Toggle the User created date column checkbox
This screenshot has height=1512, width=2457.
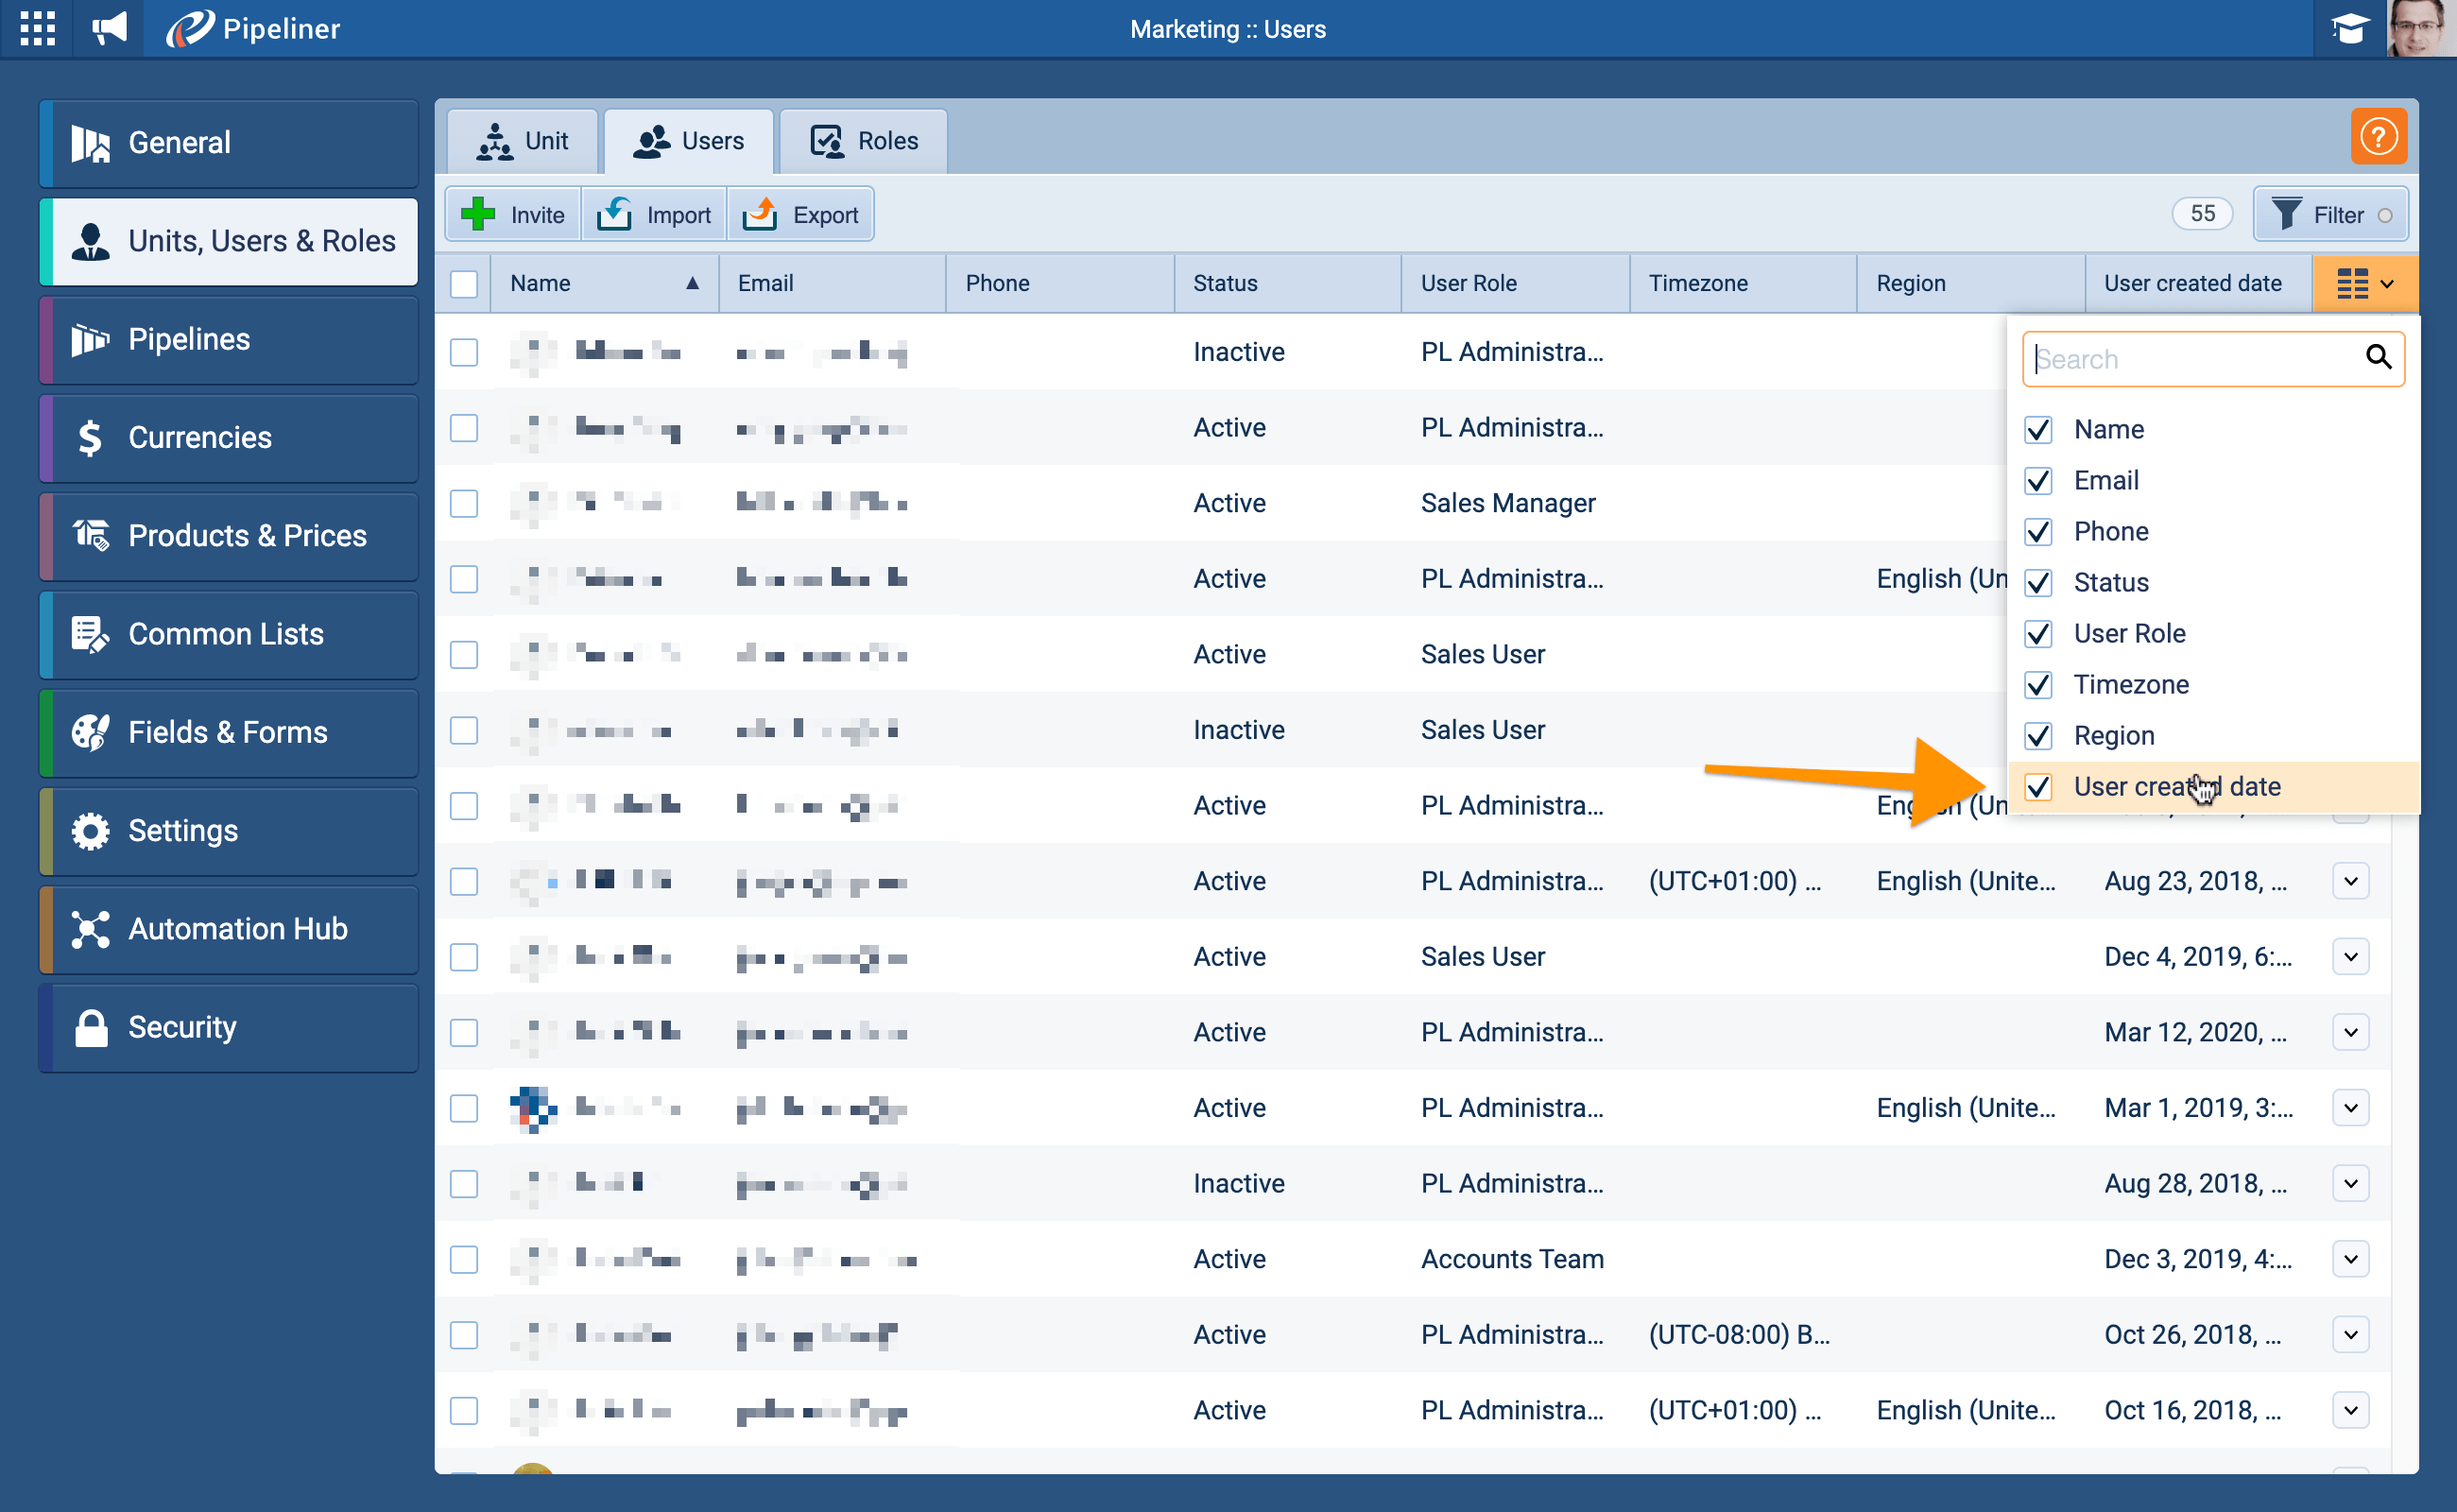[2038, 787]
